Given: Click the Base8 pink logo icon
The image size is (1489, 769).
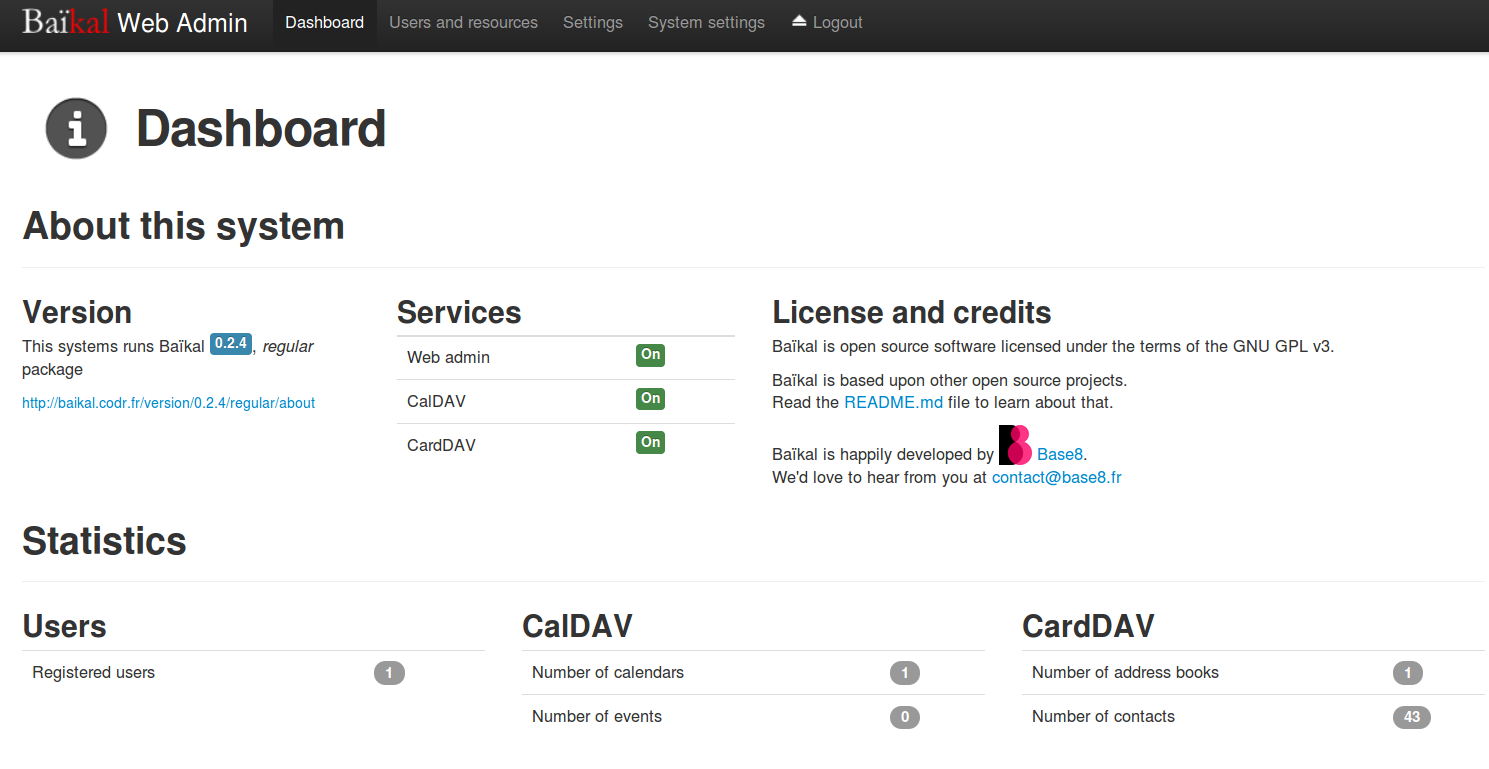Looking at the screenshot, I should tap(1015, 445).
